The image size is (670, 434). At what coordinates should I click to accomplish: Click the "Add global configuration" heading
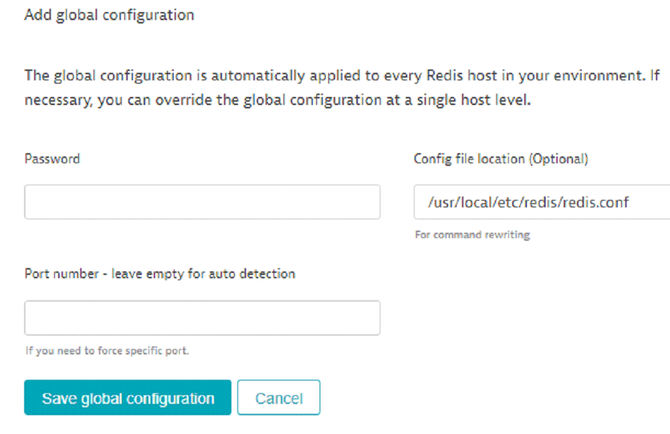click(x=109, y=16)
